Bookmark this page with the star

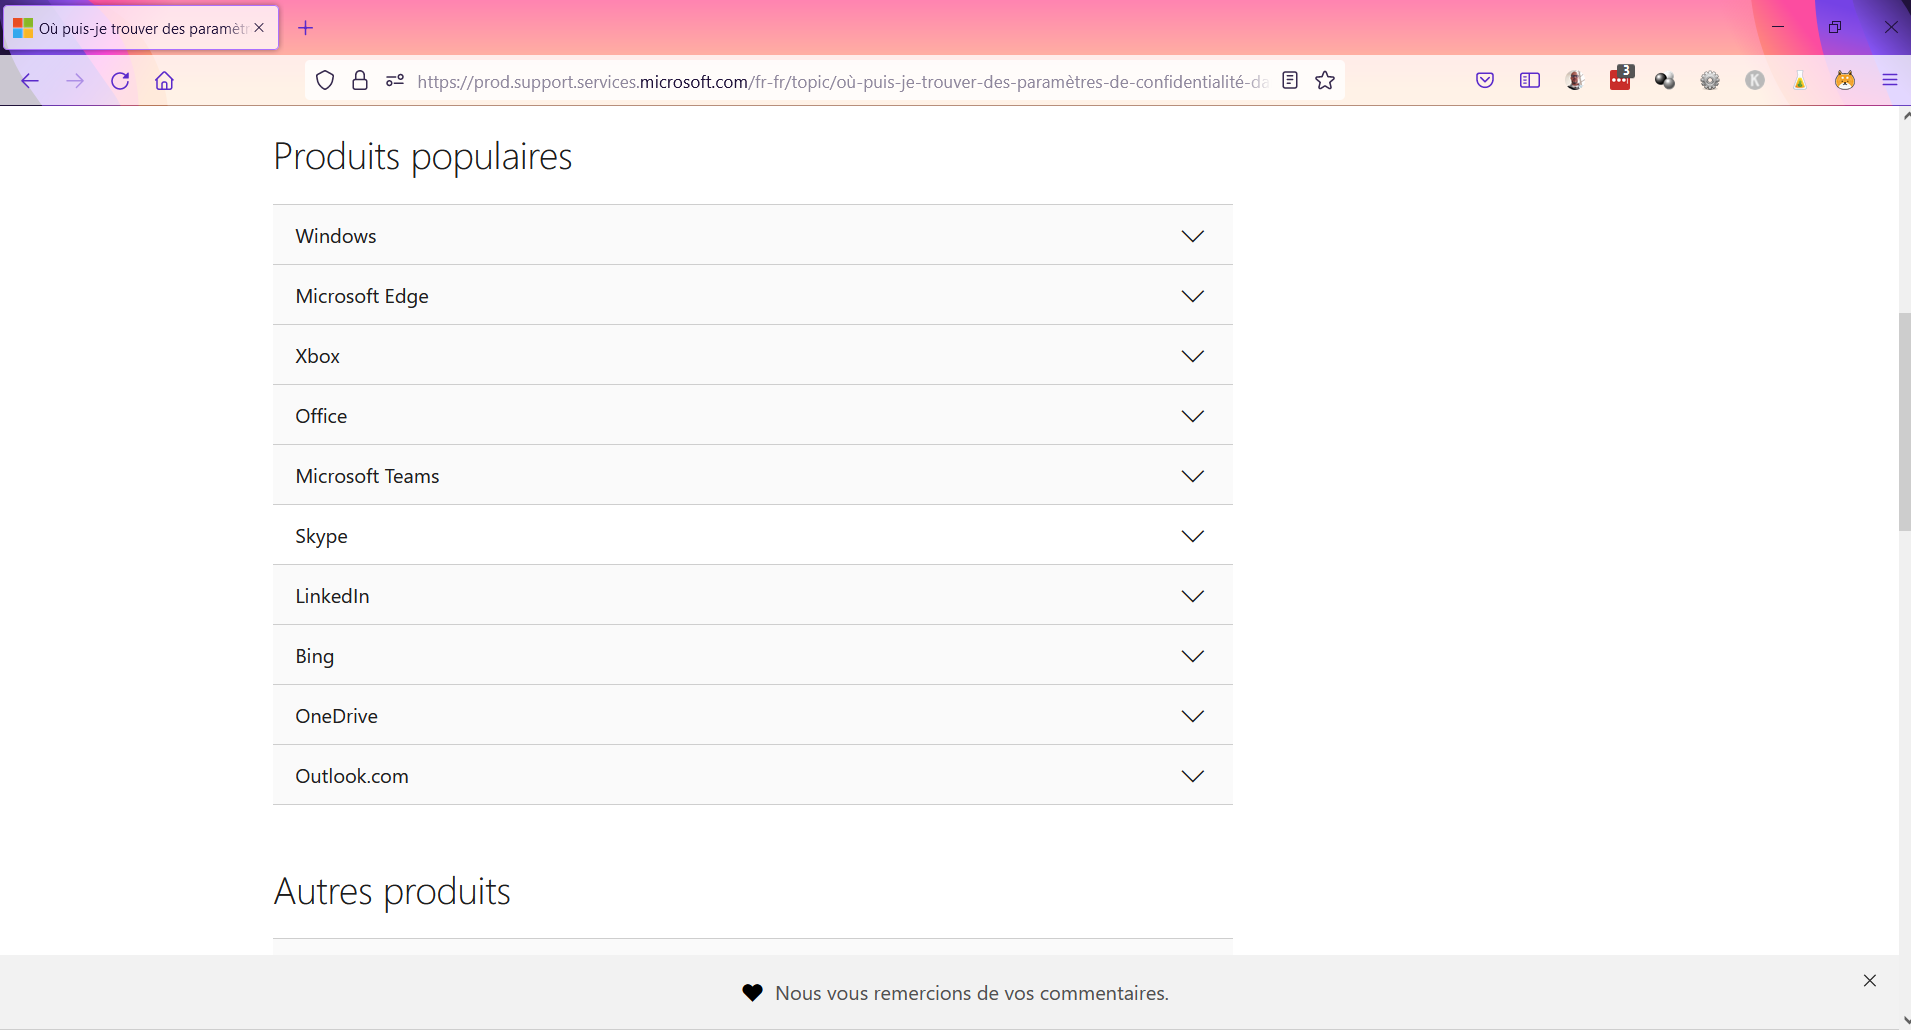click(x=1325, y=81)
